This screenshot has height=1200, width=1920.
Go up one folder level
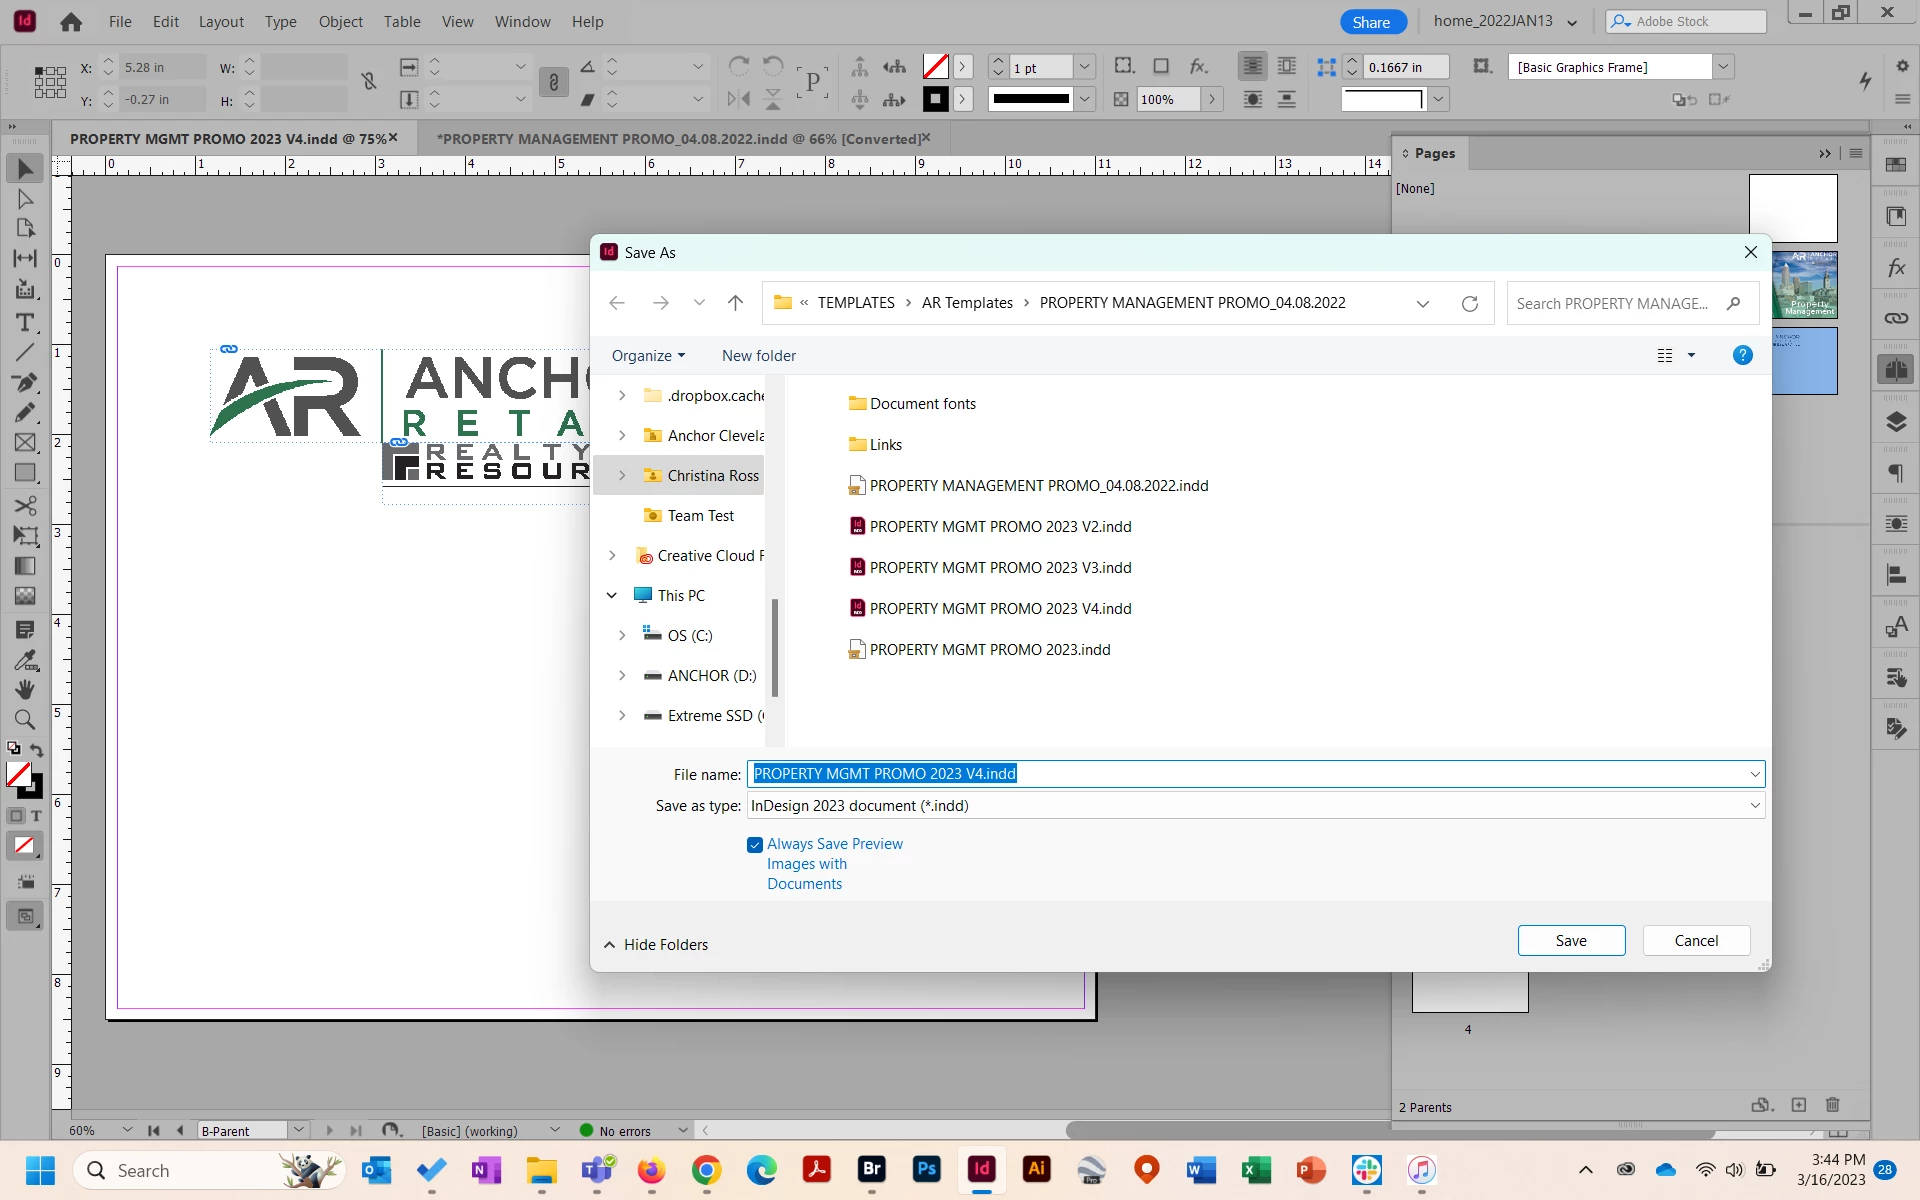coord(735,303)
